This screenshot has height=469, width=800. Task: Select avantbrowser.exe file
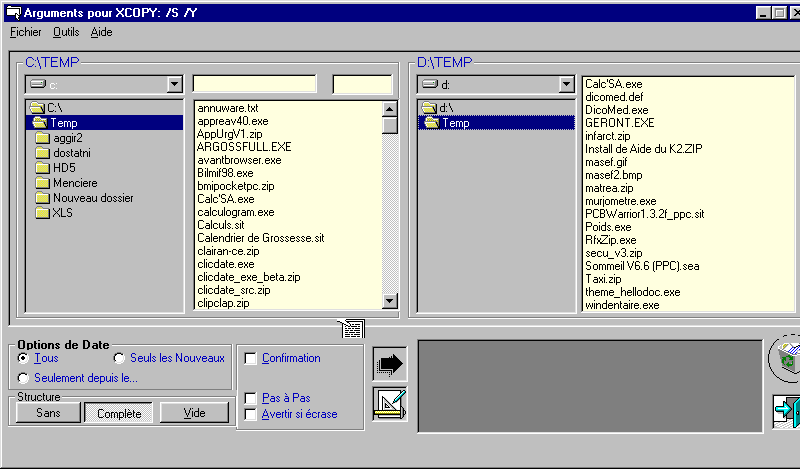coord(239,160)
